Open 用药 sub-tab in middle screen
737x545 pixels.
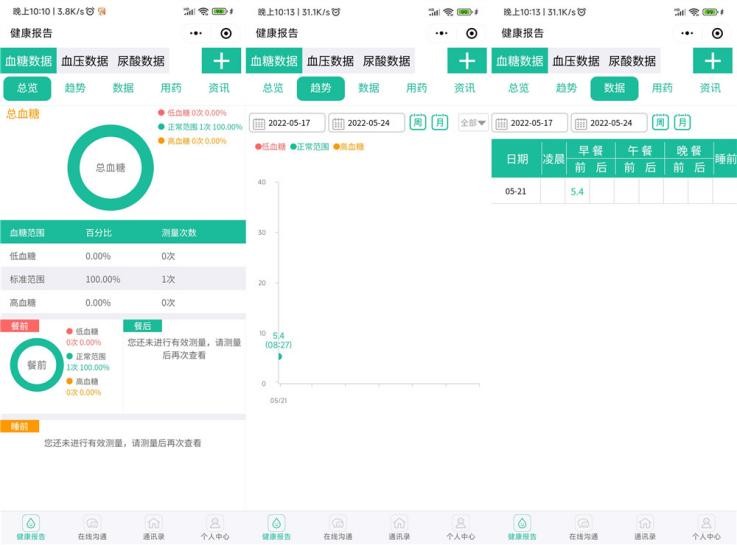(417, 88)
